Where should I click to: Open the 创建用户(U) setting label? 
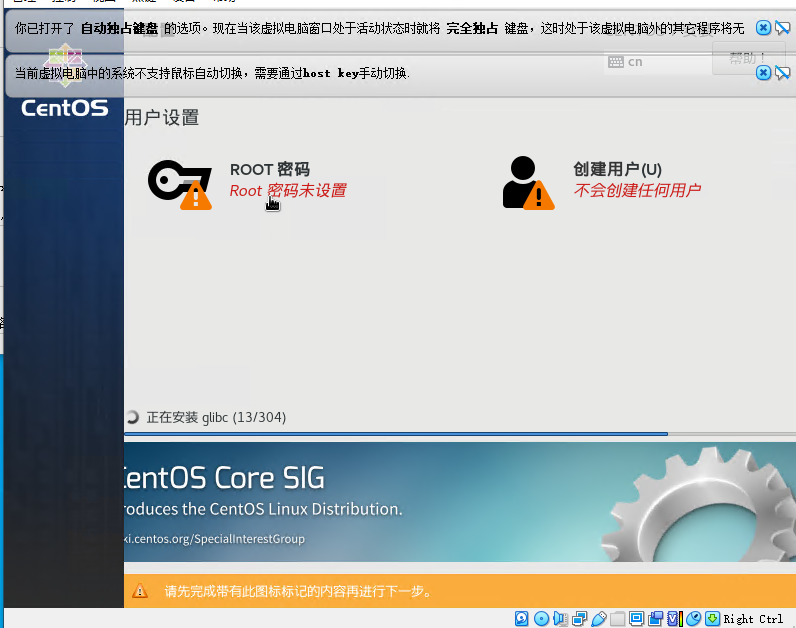click(x=617, y=169)
